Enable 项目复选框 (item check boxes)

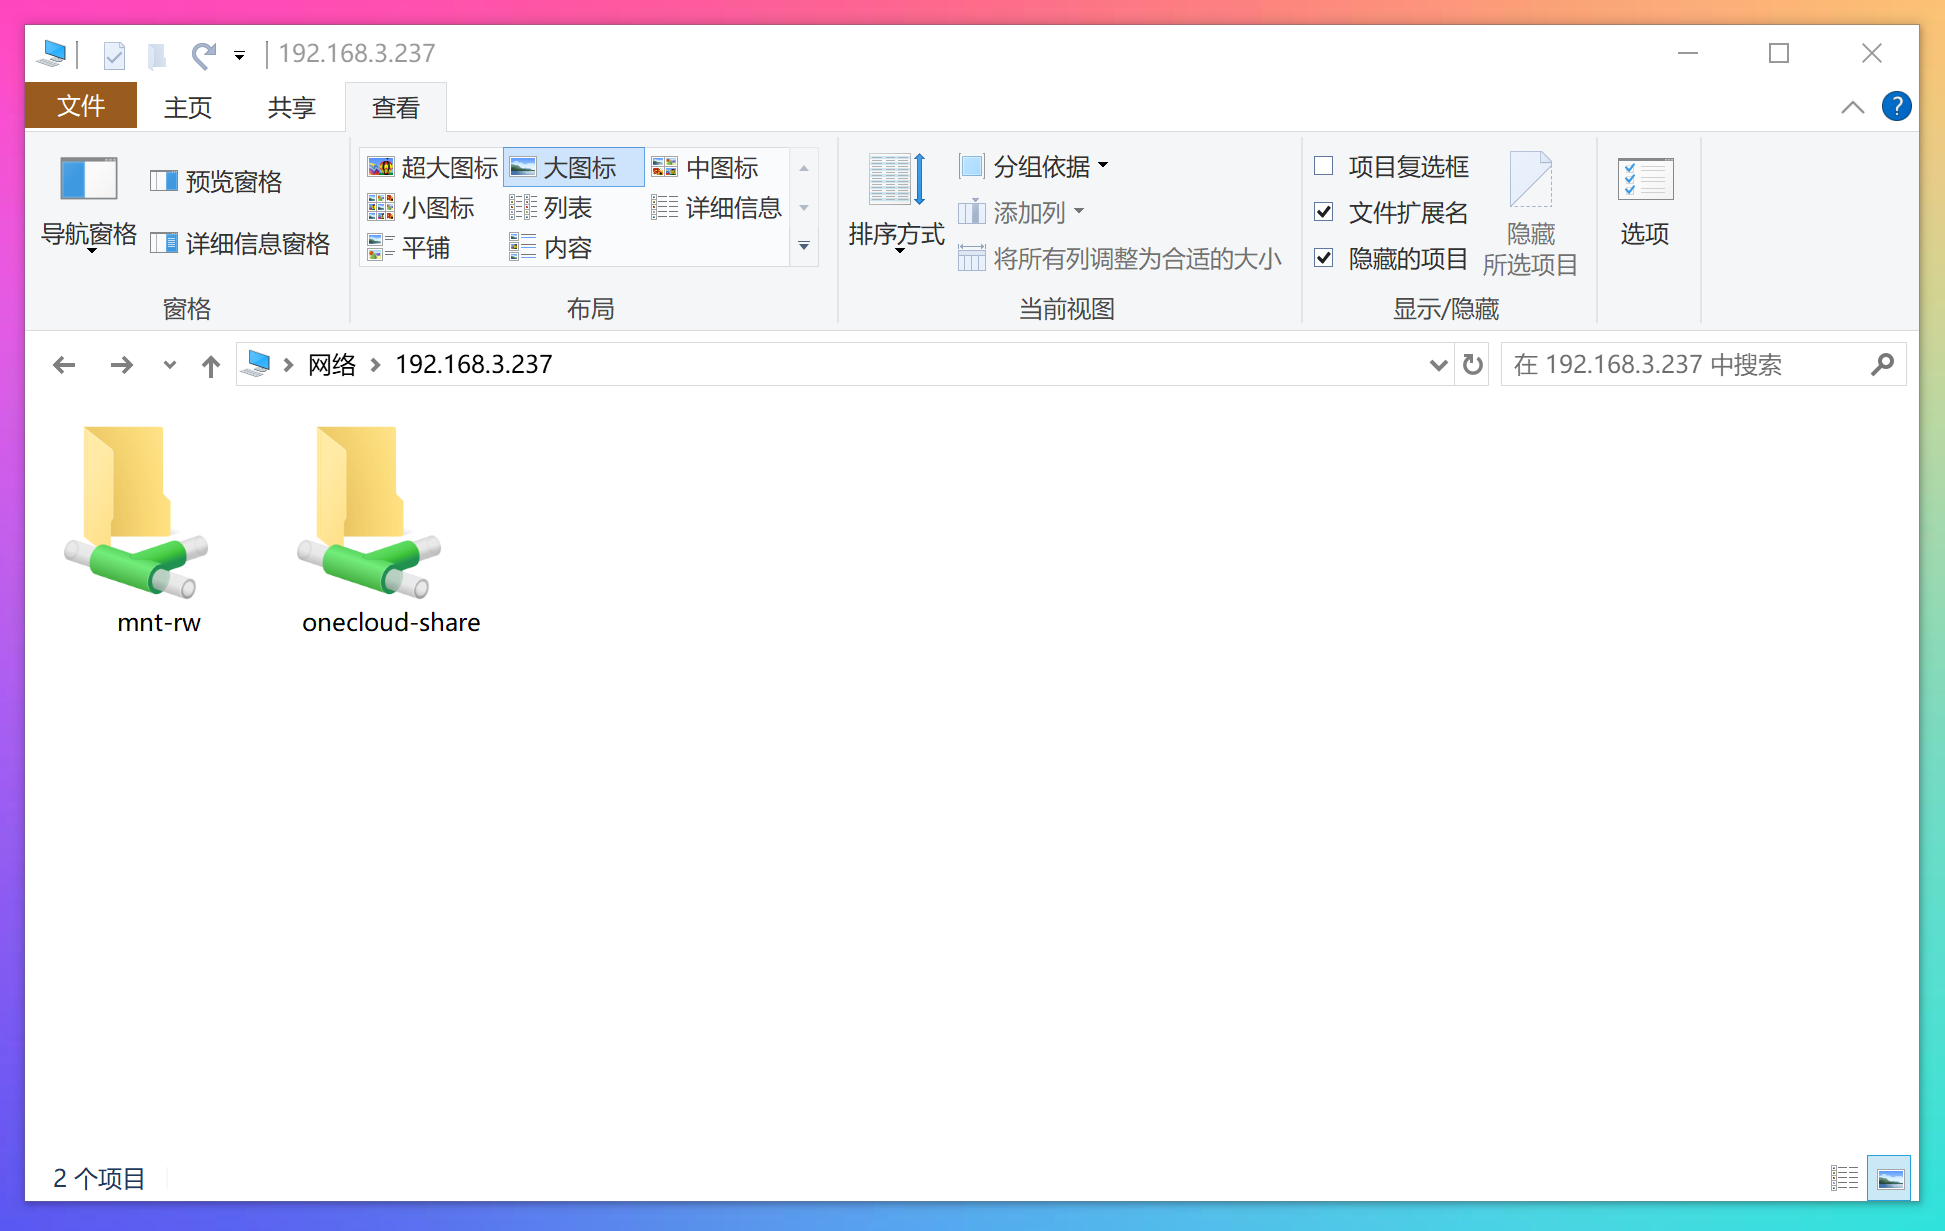click(1324, 166)
